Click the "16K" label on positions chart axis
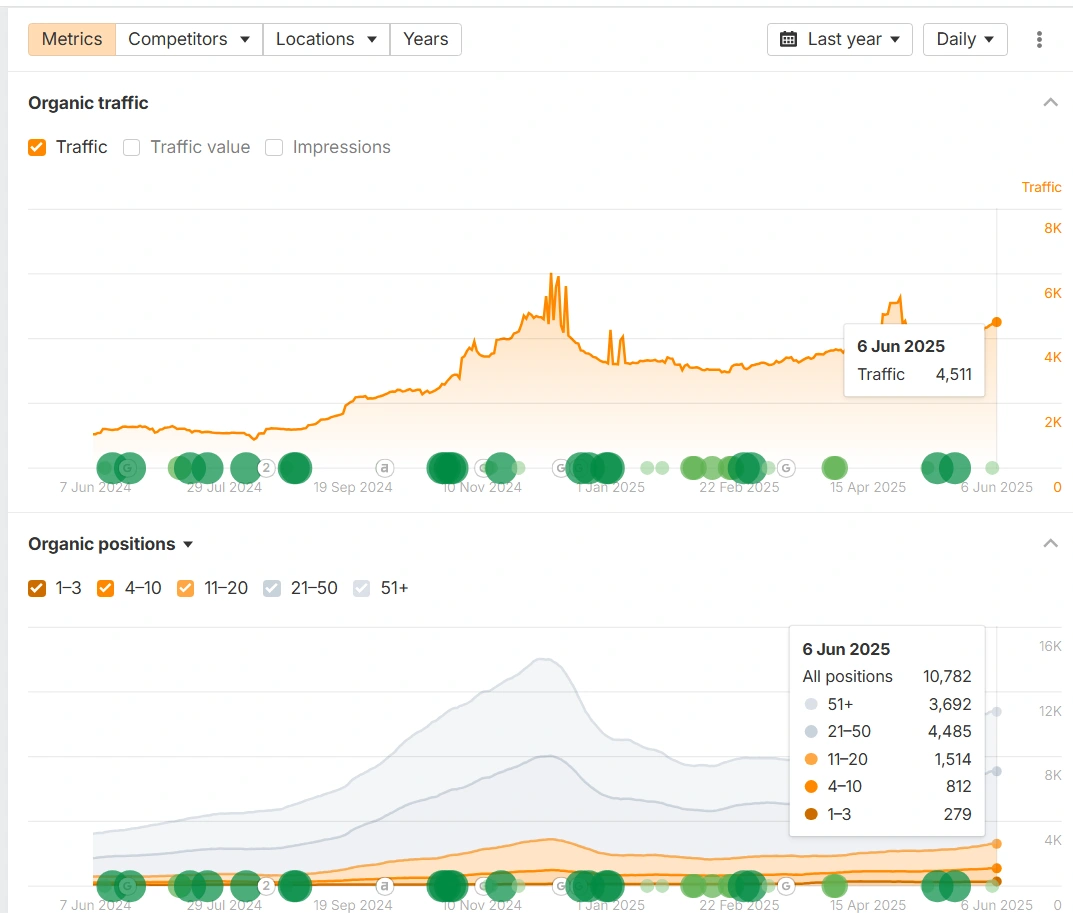Viewport: 1073px width, 913px height. coord(1050,646)
